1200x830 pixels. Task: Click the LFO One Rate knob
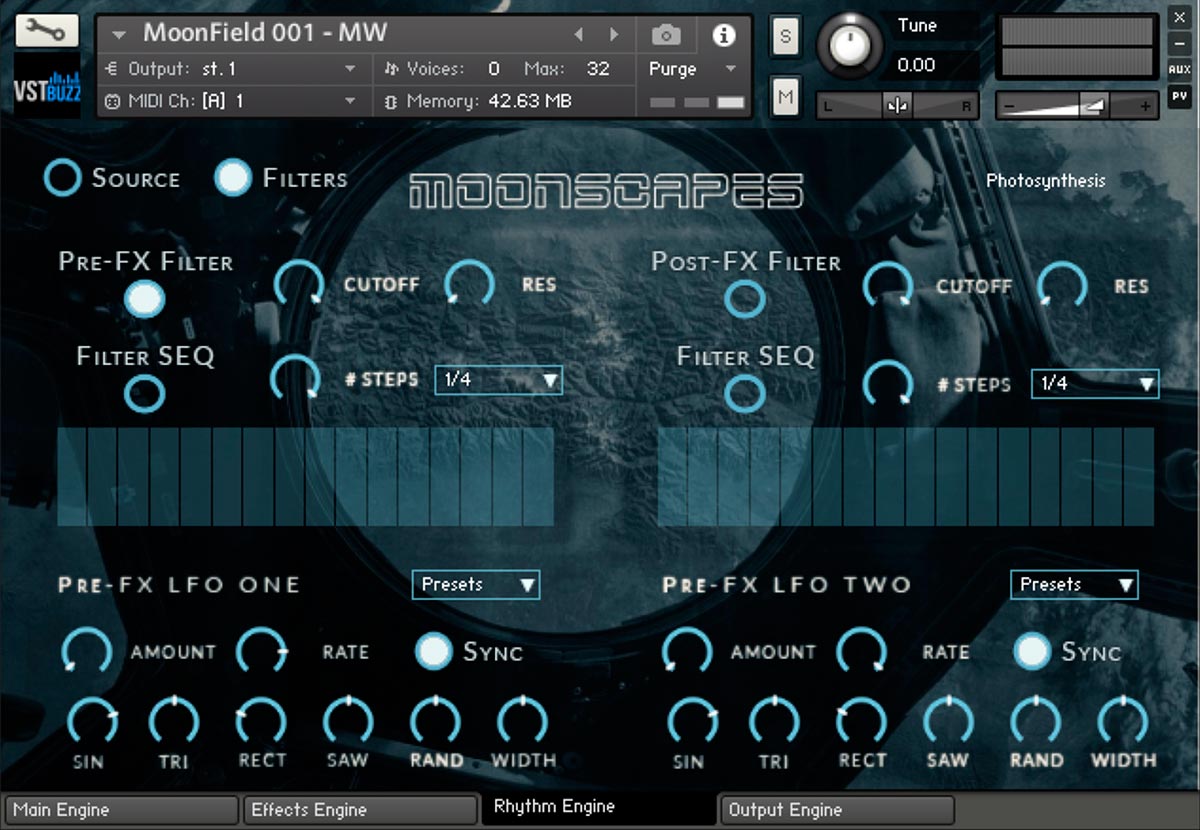click(x=261, y=651)
